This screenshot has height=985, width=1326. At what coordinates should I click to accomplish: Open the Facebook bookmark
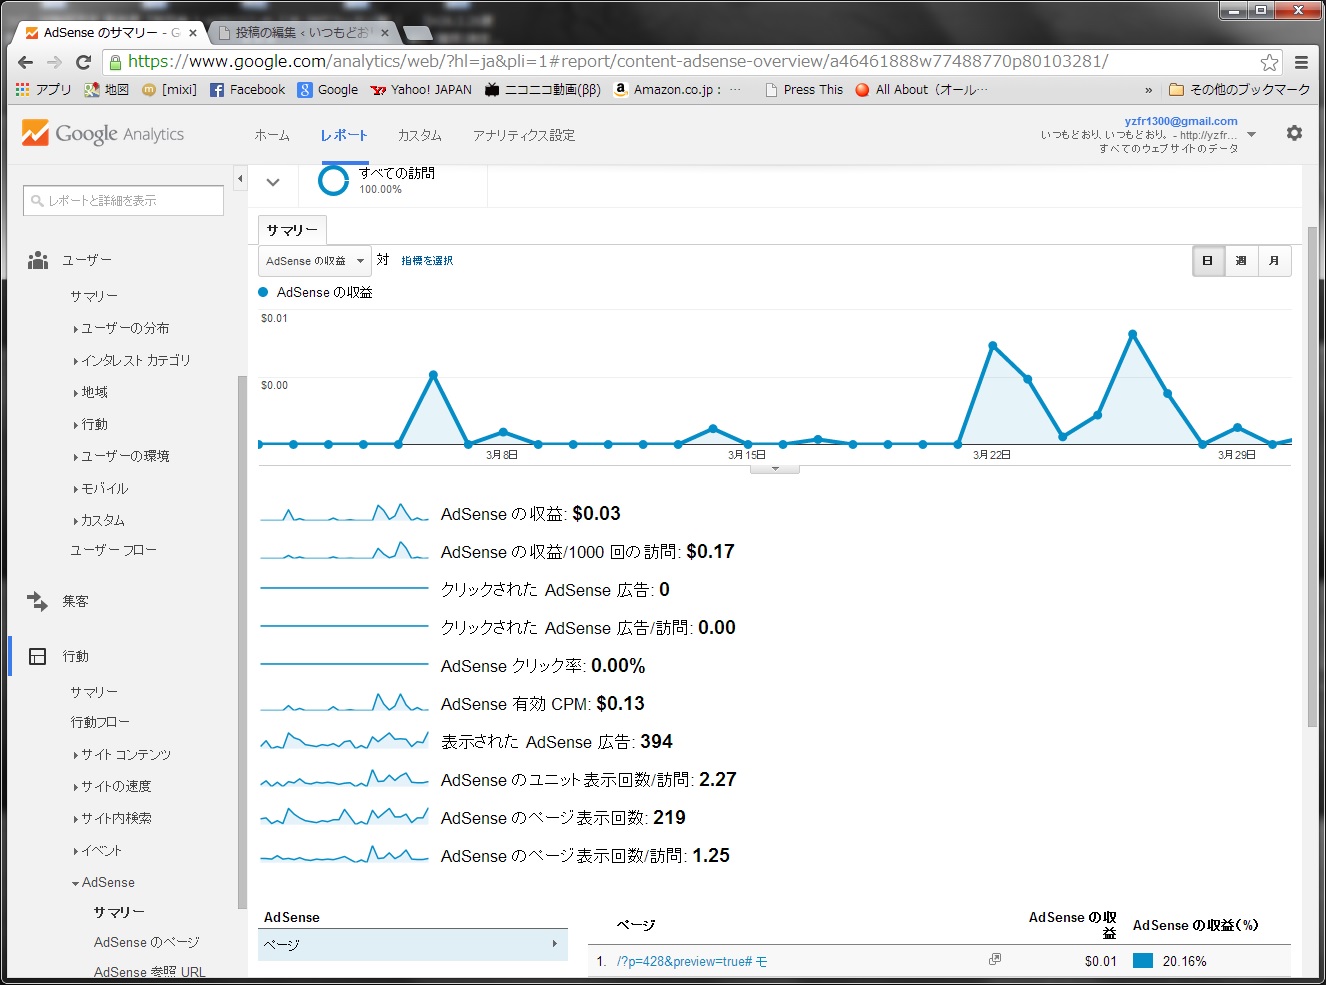tap(247, 90)
